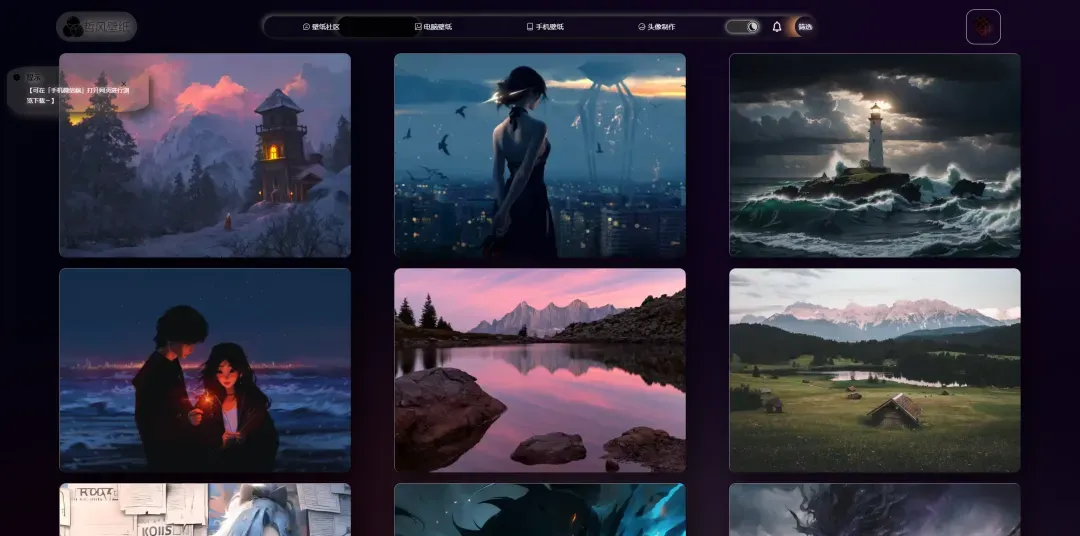
Task: Click the 电脑壁纸 picture icon
Action: tap(418, 27)
